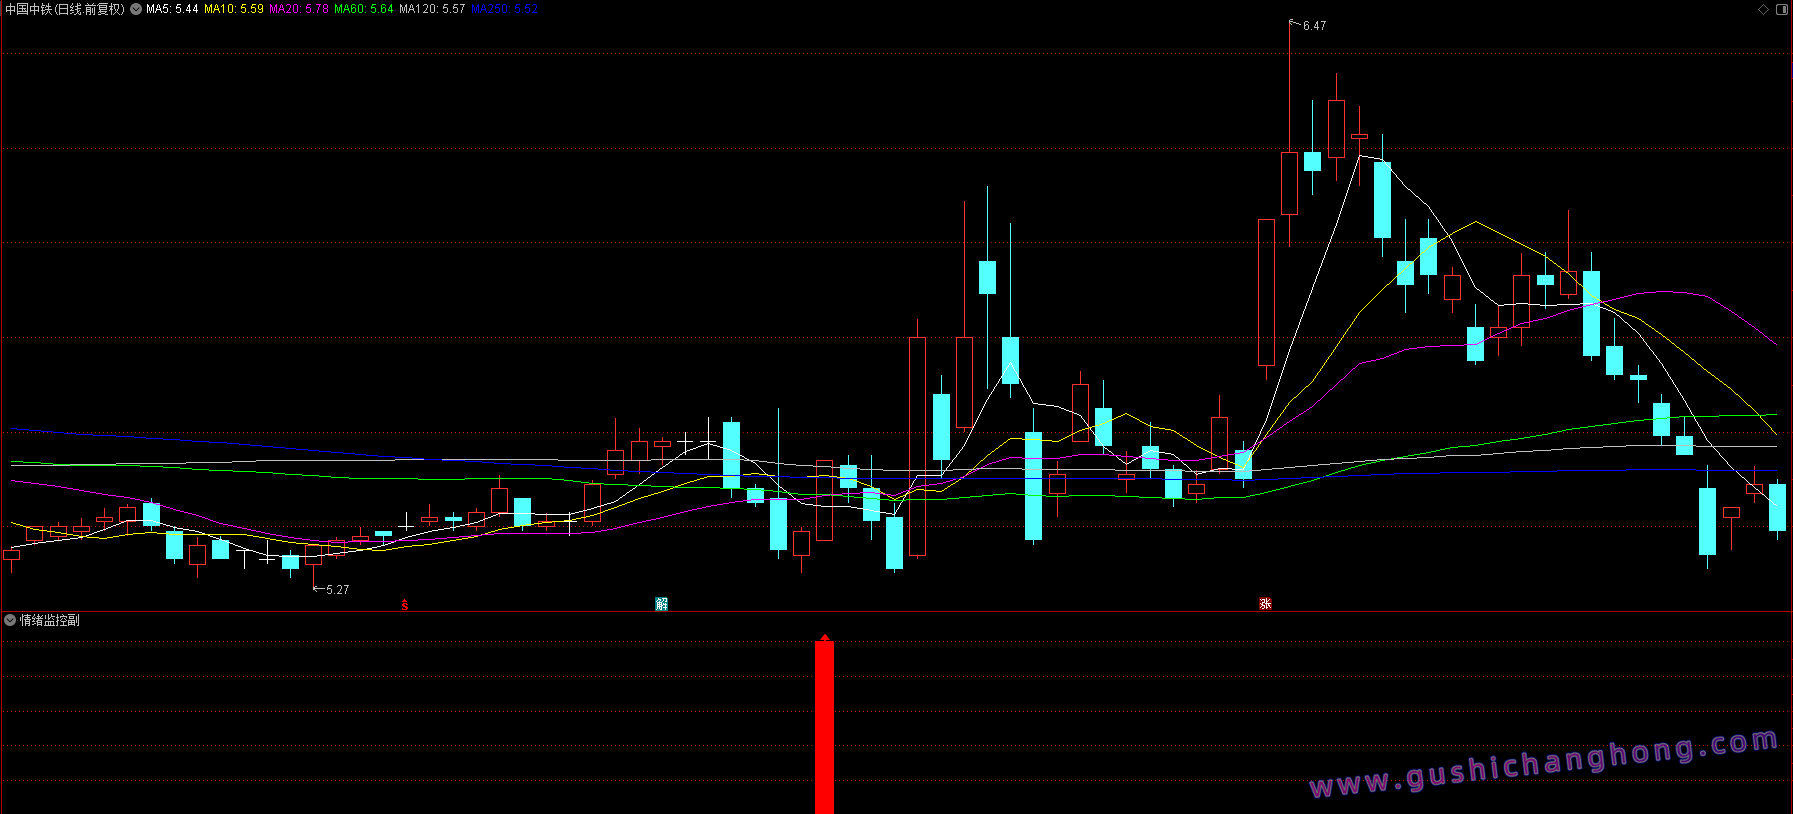The image size is (1793, 814).
Task: Click the red S event marker
Action: click(405, 605)
